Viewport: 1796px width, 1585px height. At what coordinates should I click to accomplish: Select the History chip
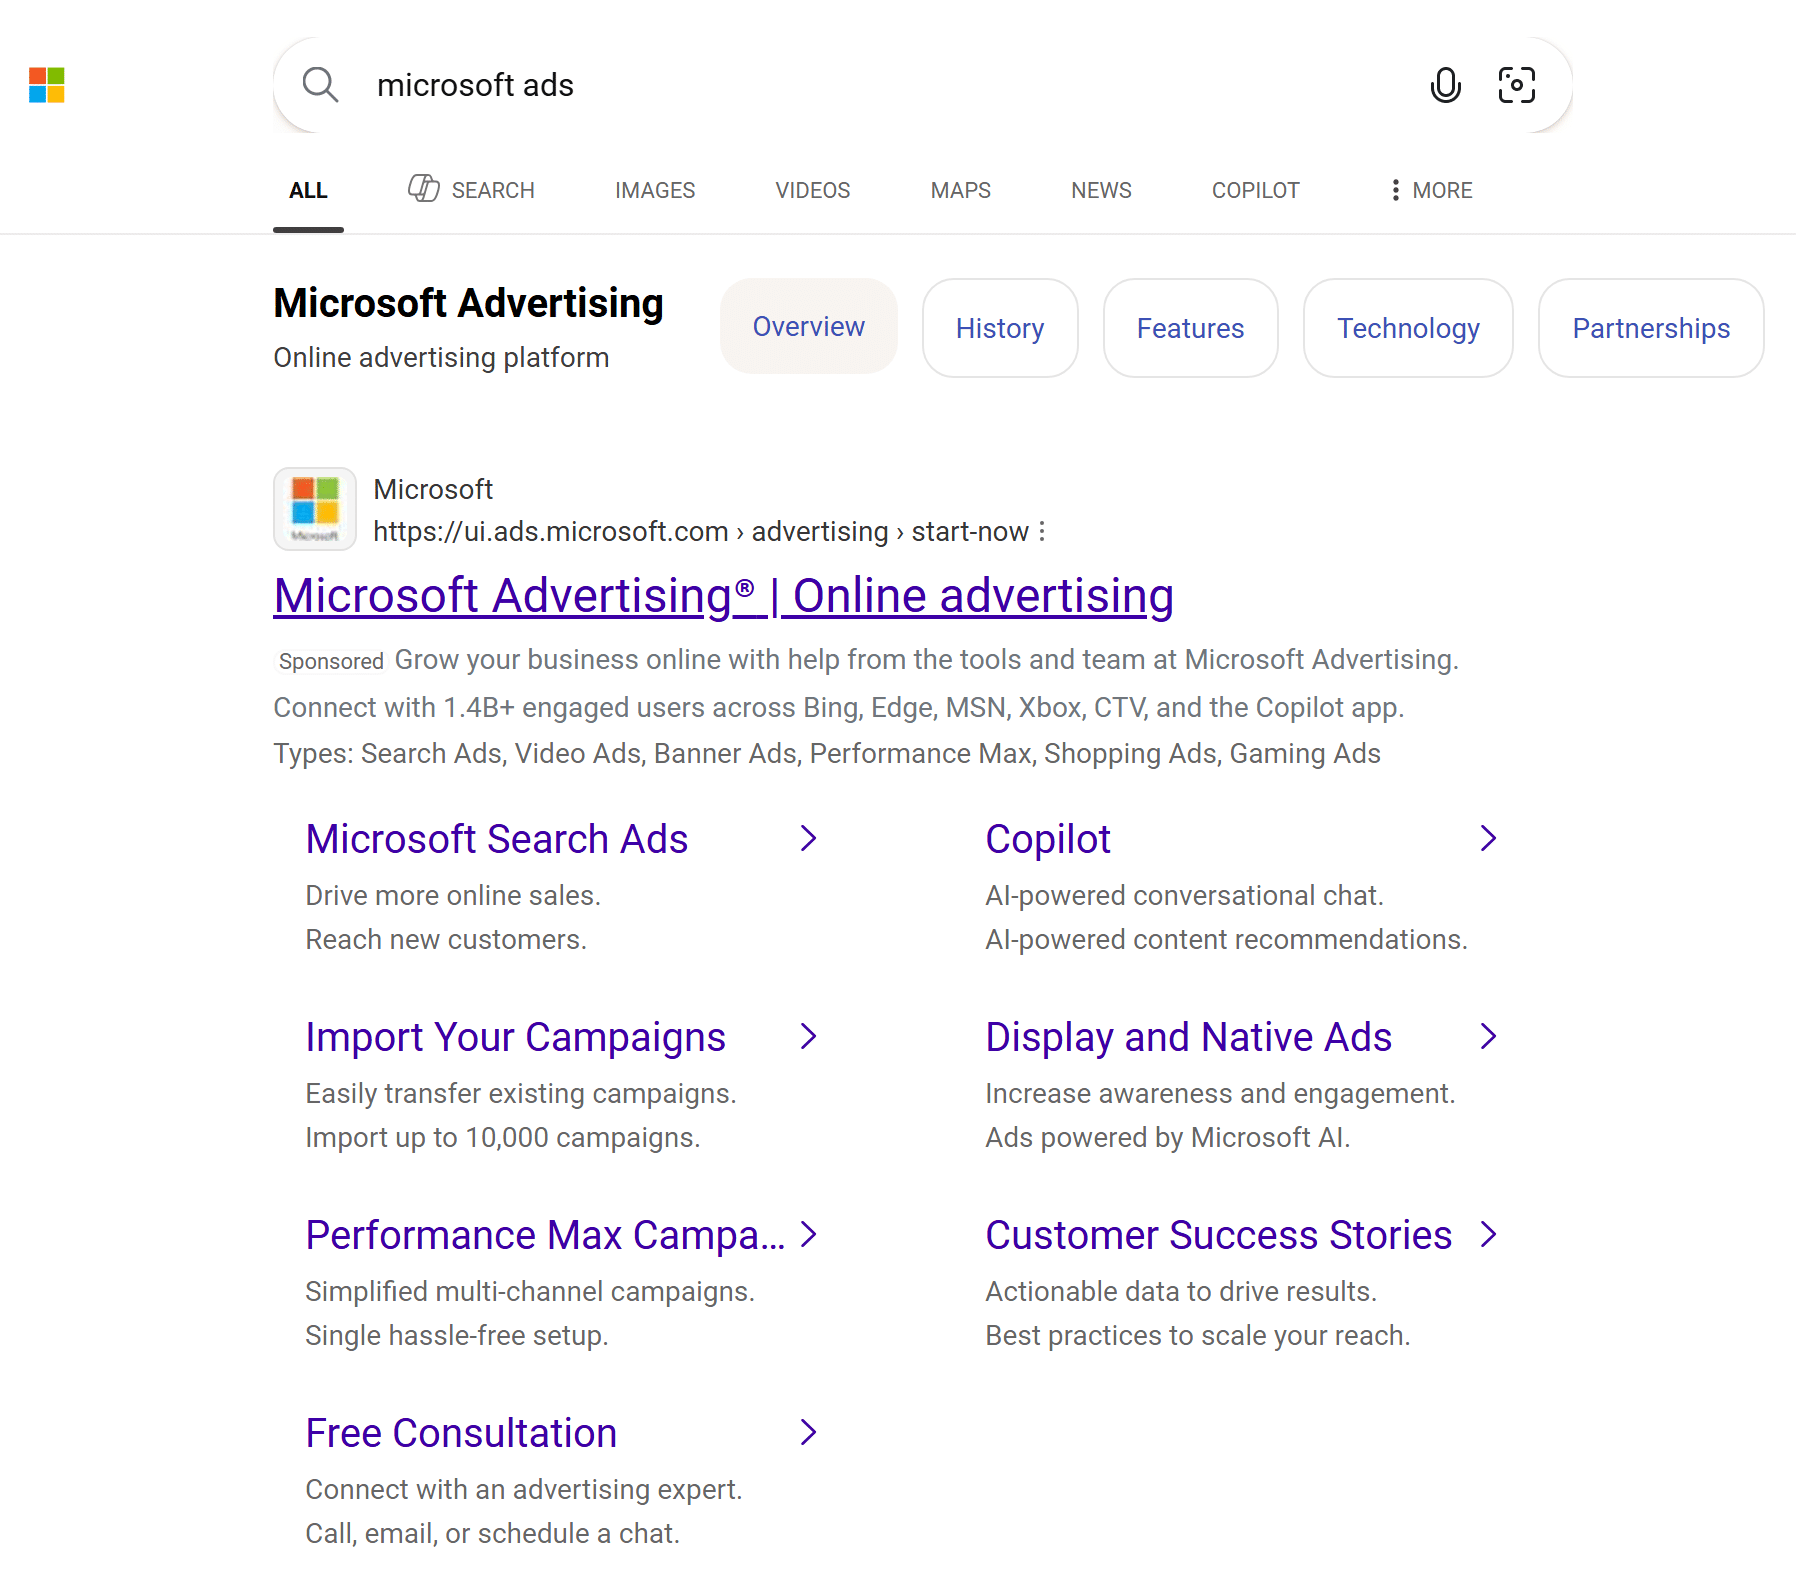(1000, 328)
